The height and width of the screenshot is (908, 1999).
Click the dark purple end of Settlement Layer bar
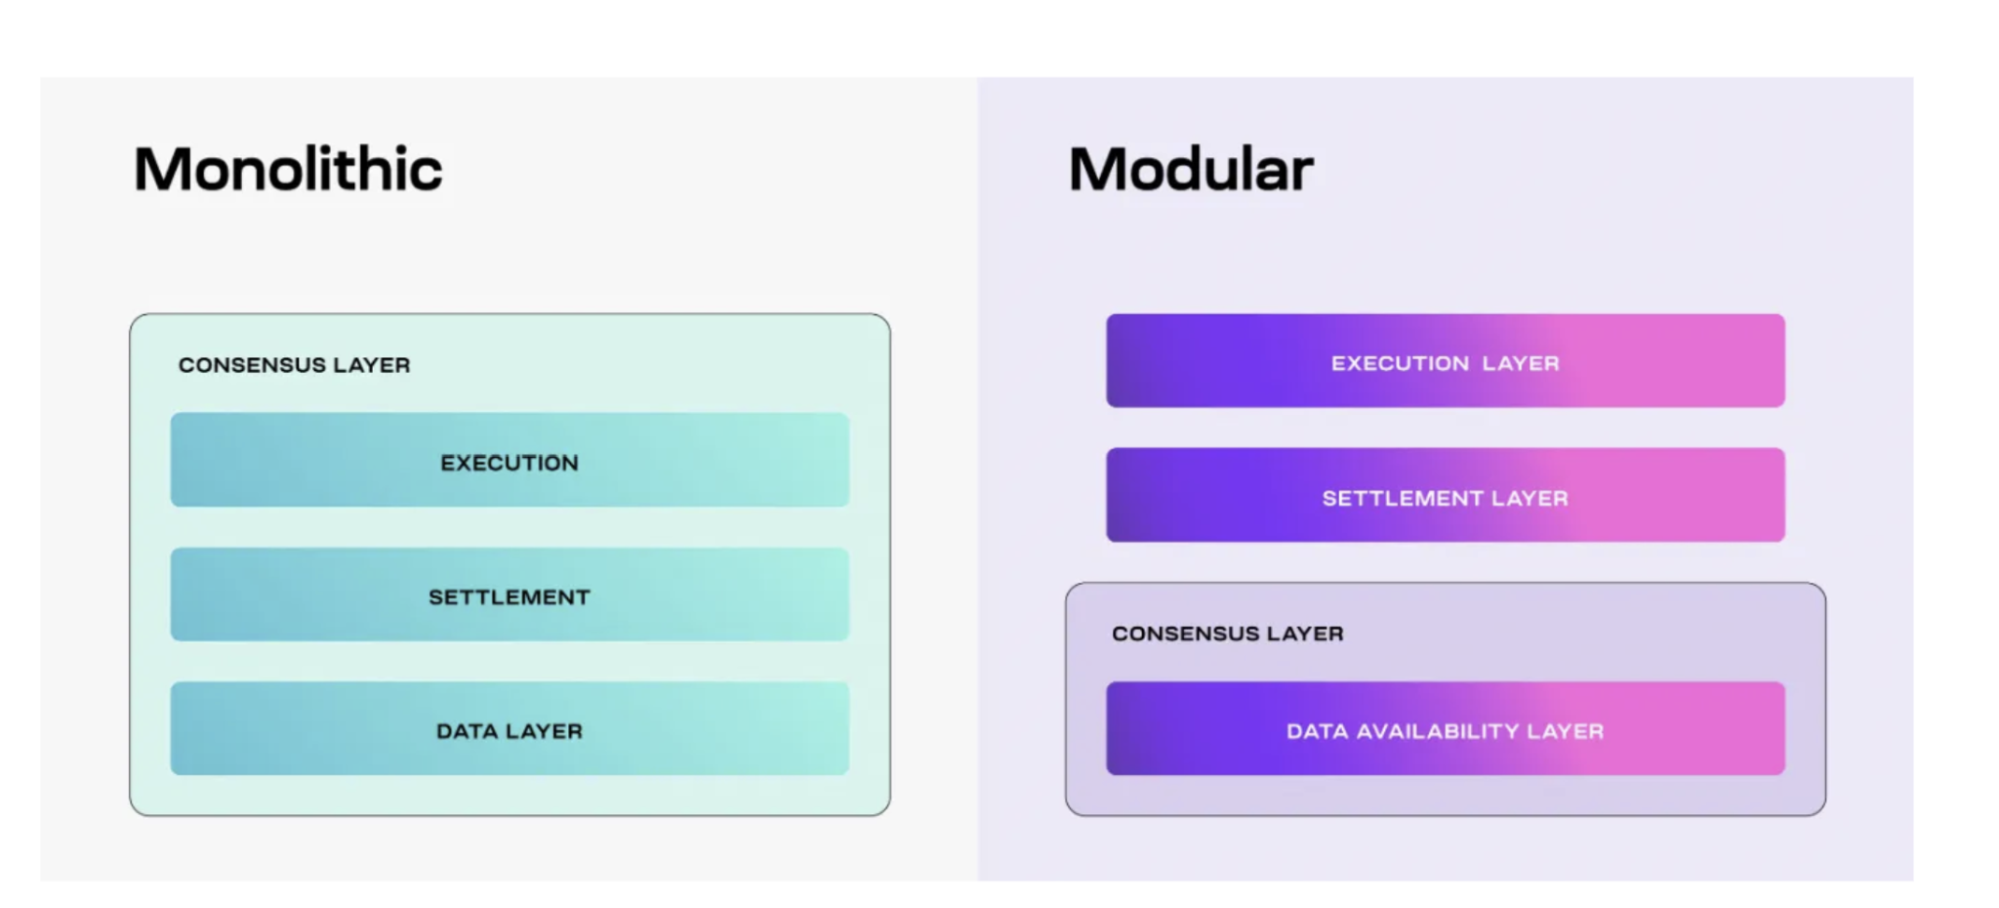point(1140,495)
